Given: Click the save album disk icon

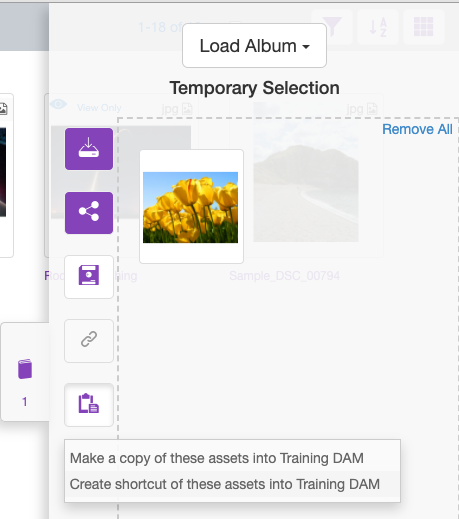Looking at the screenshot, I should [89, 277].
